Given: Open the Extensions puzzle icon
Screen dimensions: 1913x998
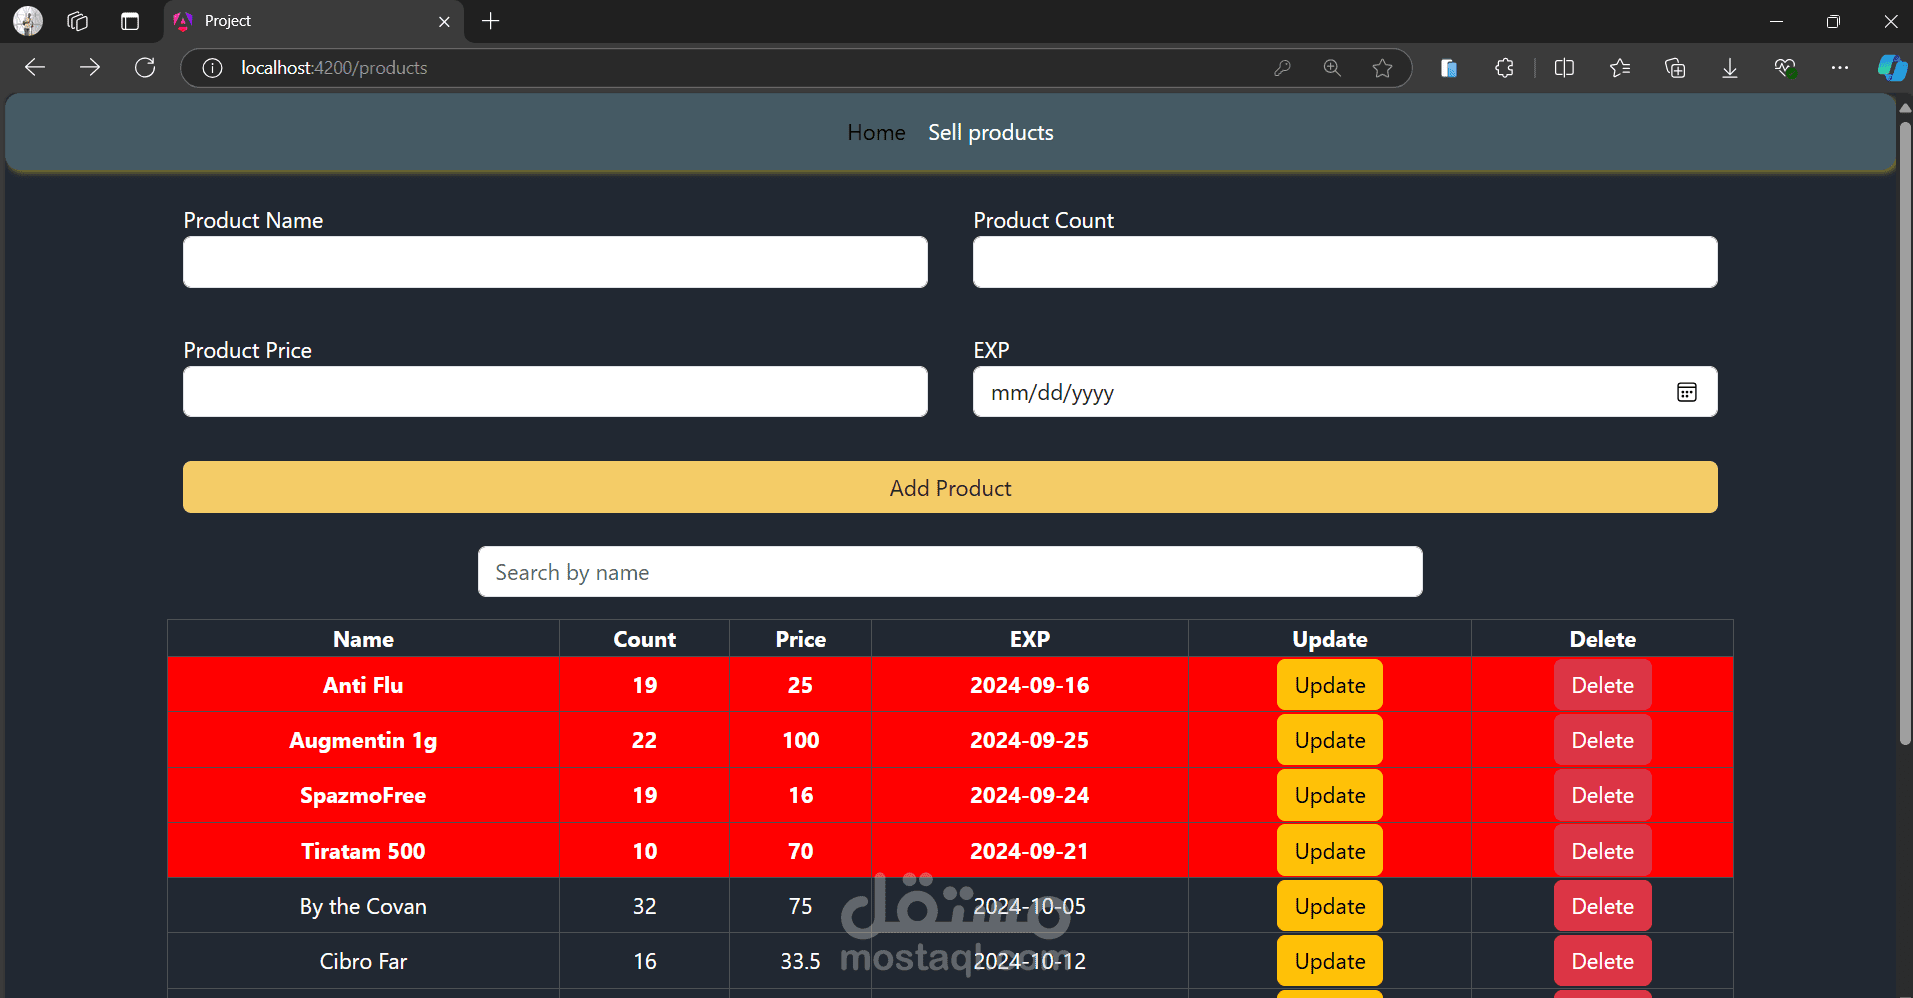Looking at the screenshot, I should click(1504, 68).
